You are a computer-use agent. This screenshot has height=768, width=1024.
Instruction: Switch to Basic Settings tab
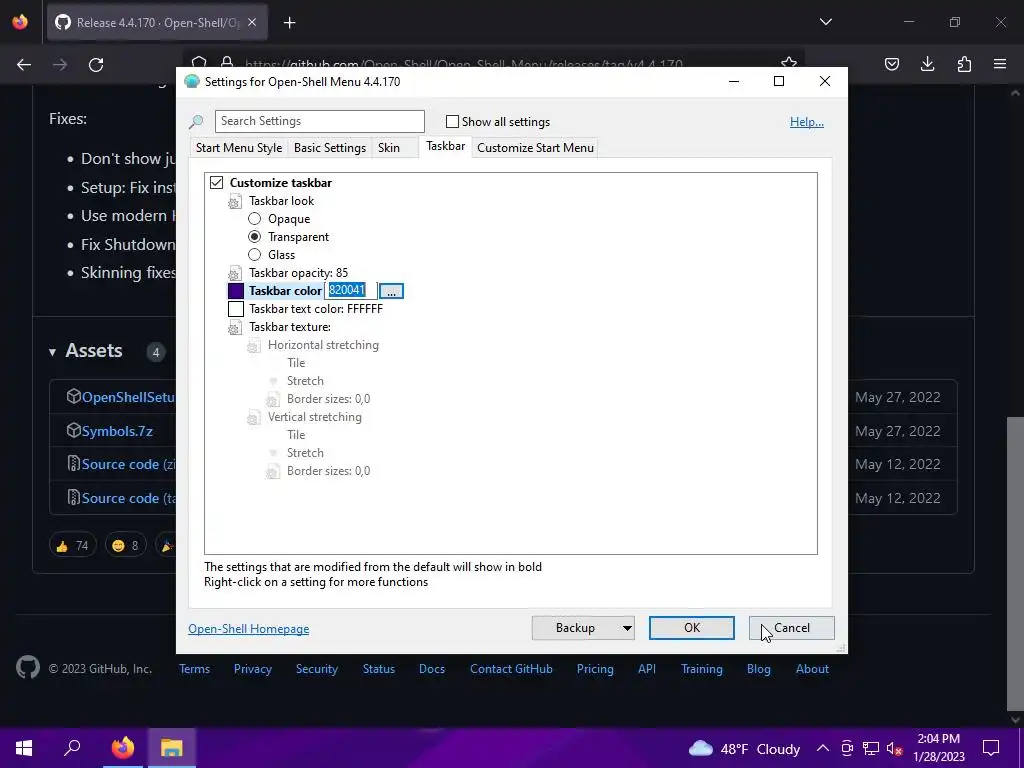tap(330, 148)
